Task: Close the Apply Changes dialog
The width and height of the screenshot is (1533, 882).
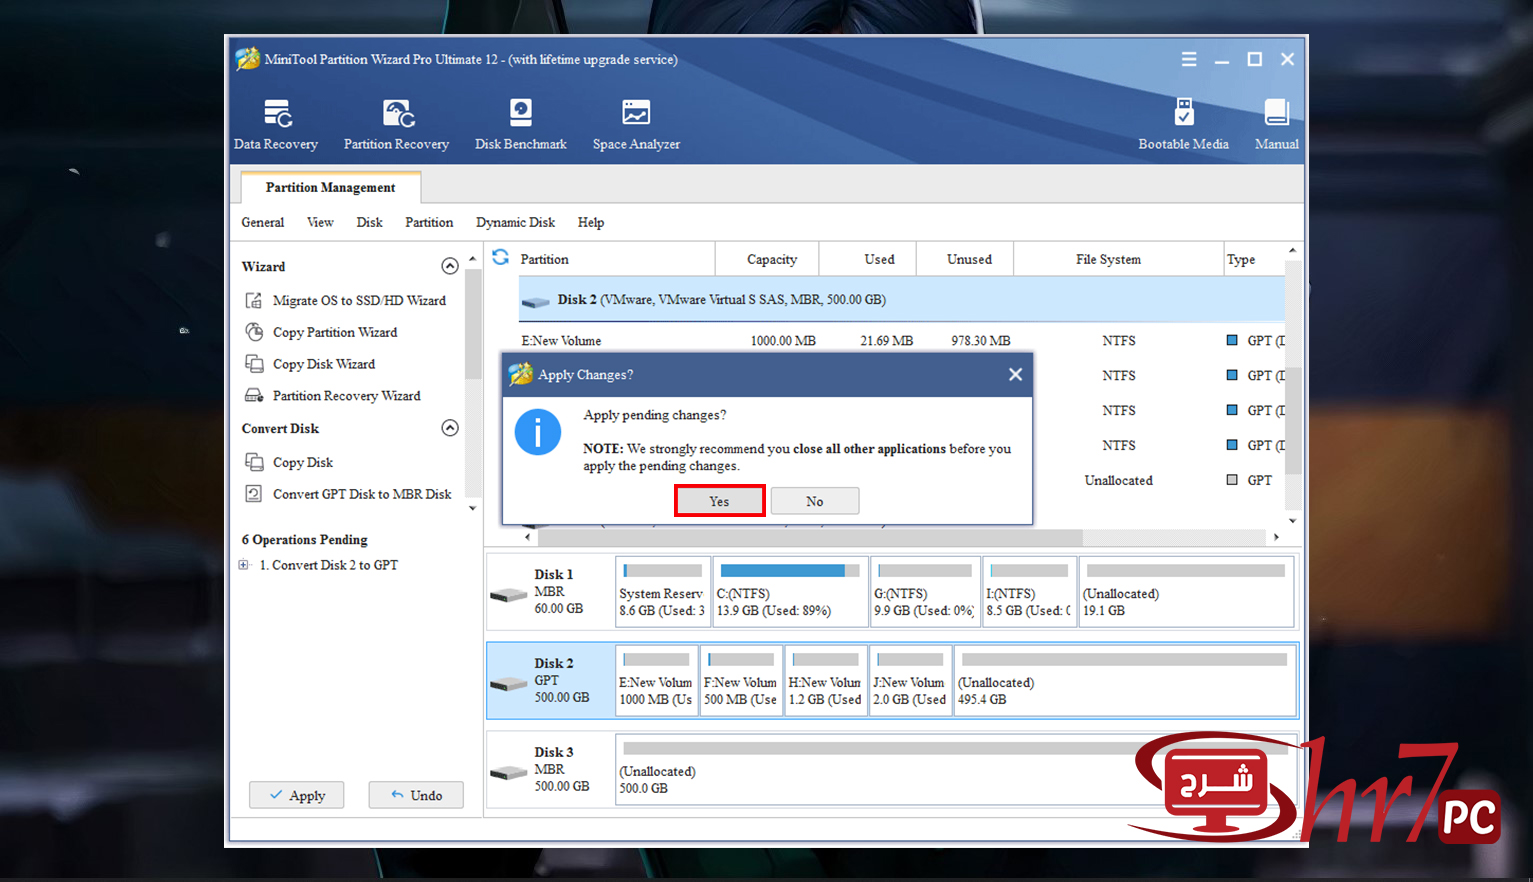Action: click(x=1015, y=374)
